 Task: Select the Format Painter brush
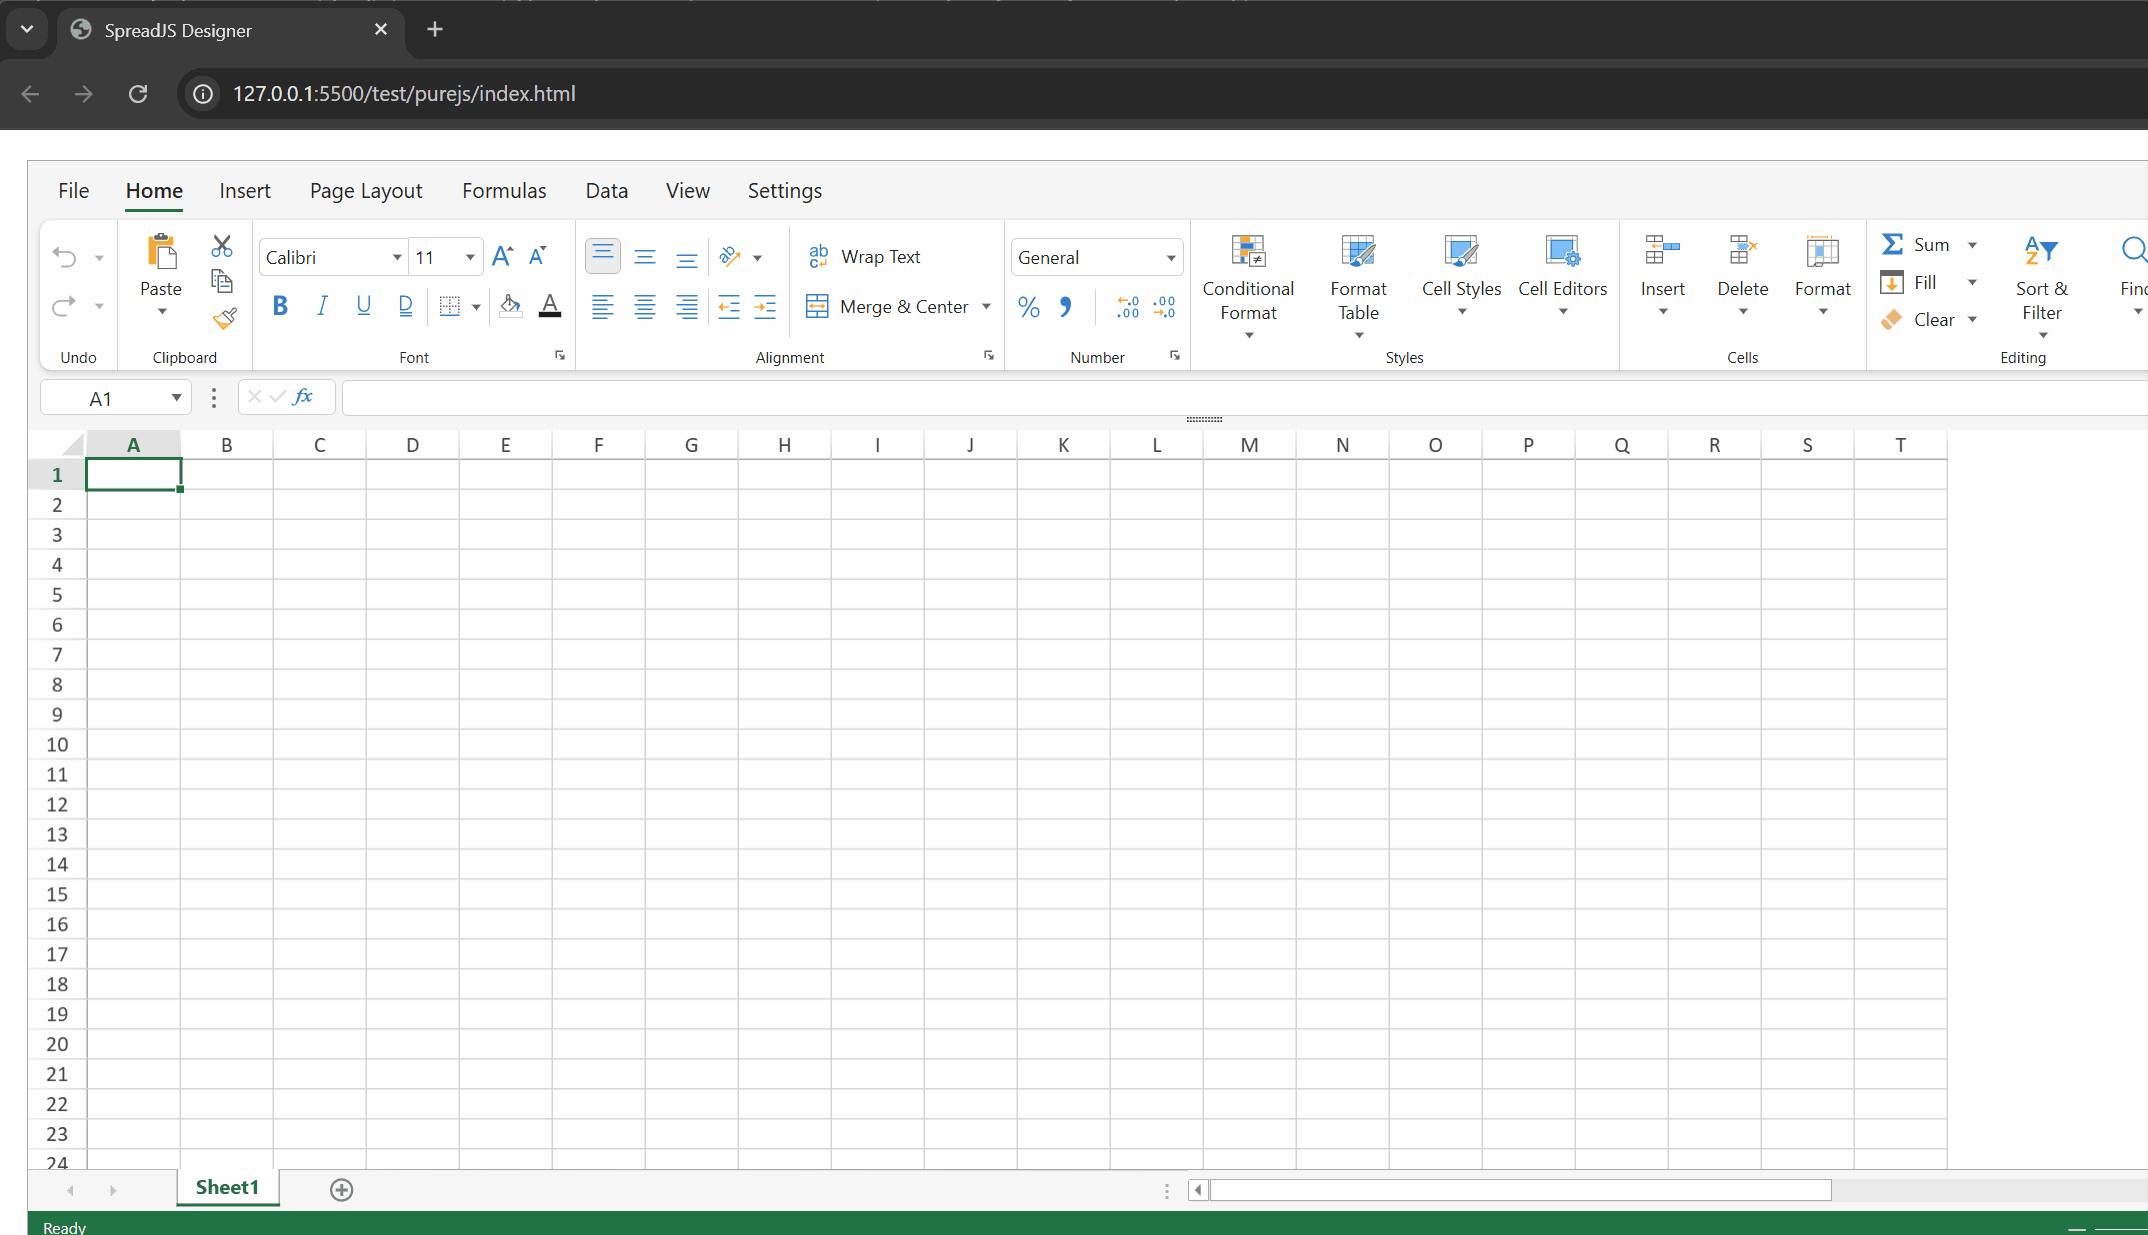(223, 318)
